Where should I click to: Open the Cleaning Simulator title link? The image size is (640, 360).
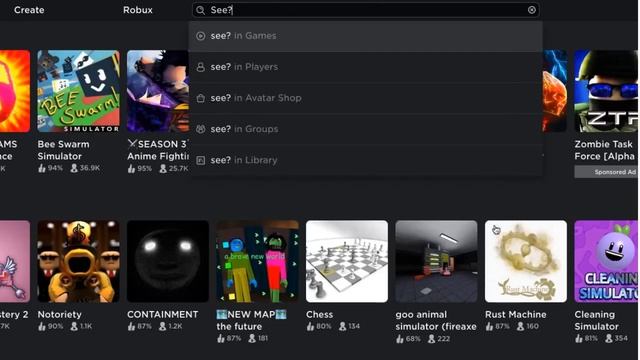pos(596,320)
